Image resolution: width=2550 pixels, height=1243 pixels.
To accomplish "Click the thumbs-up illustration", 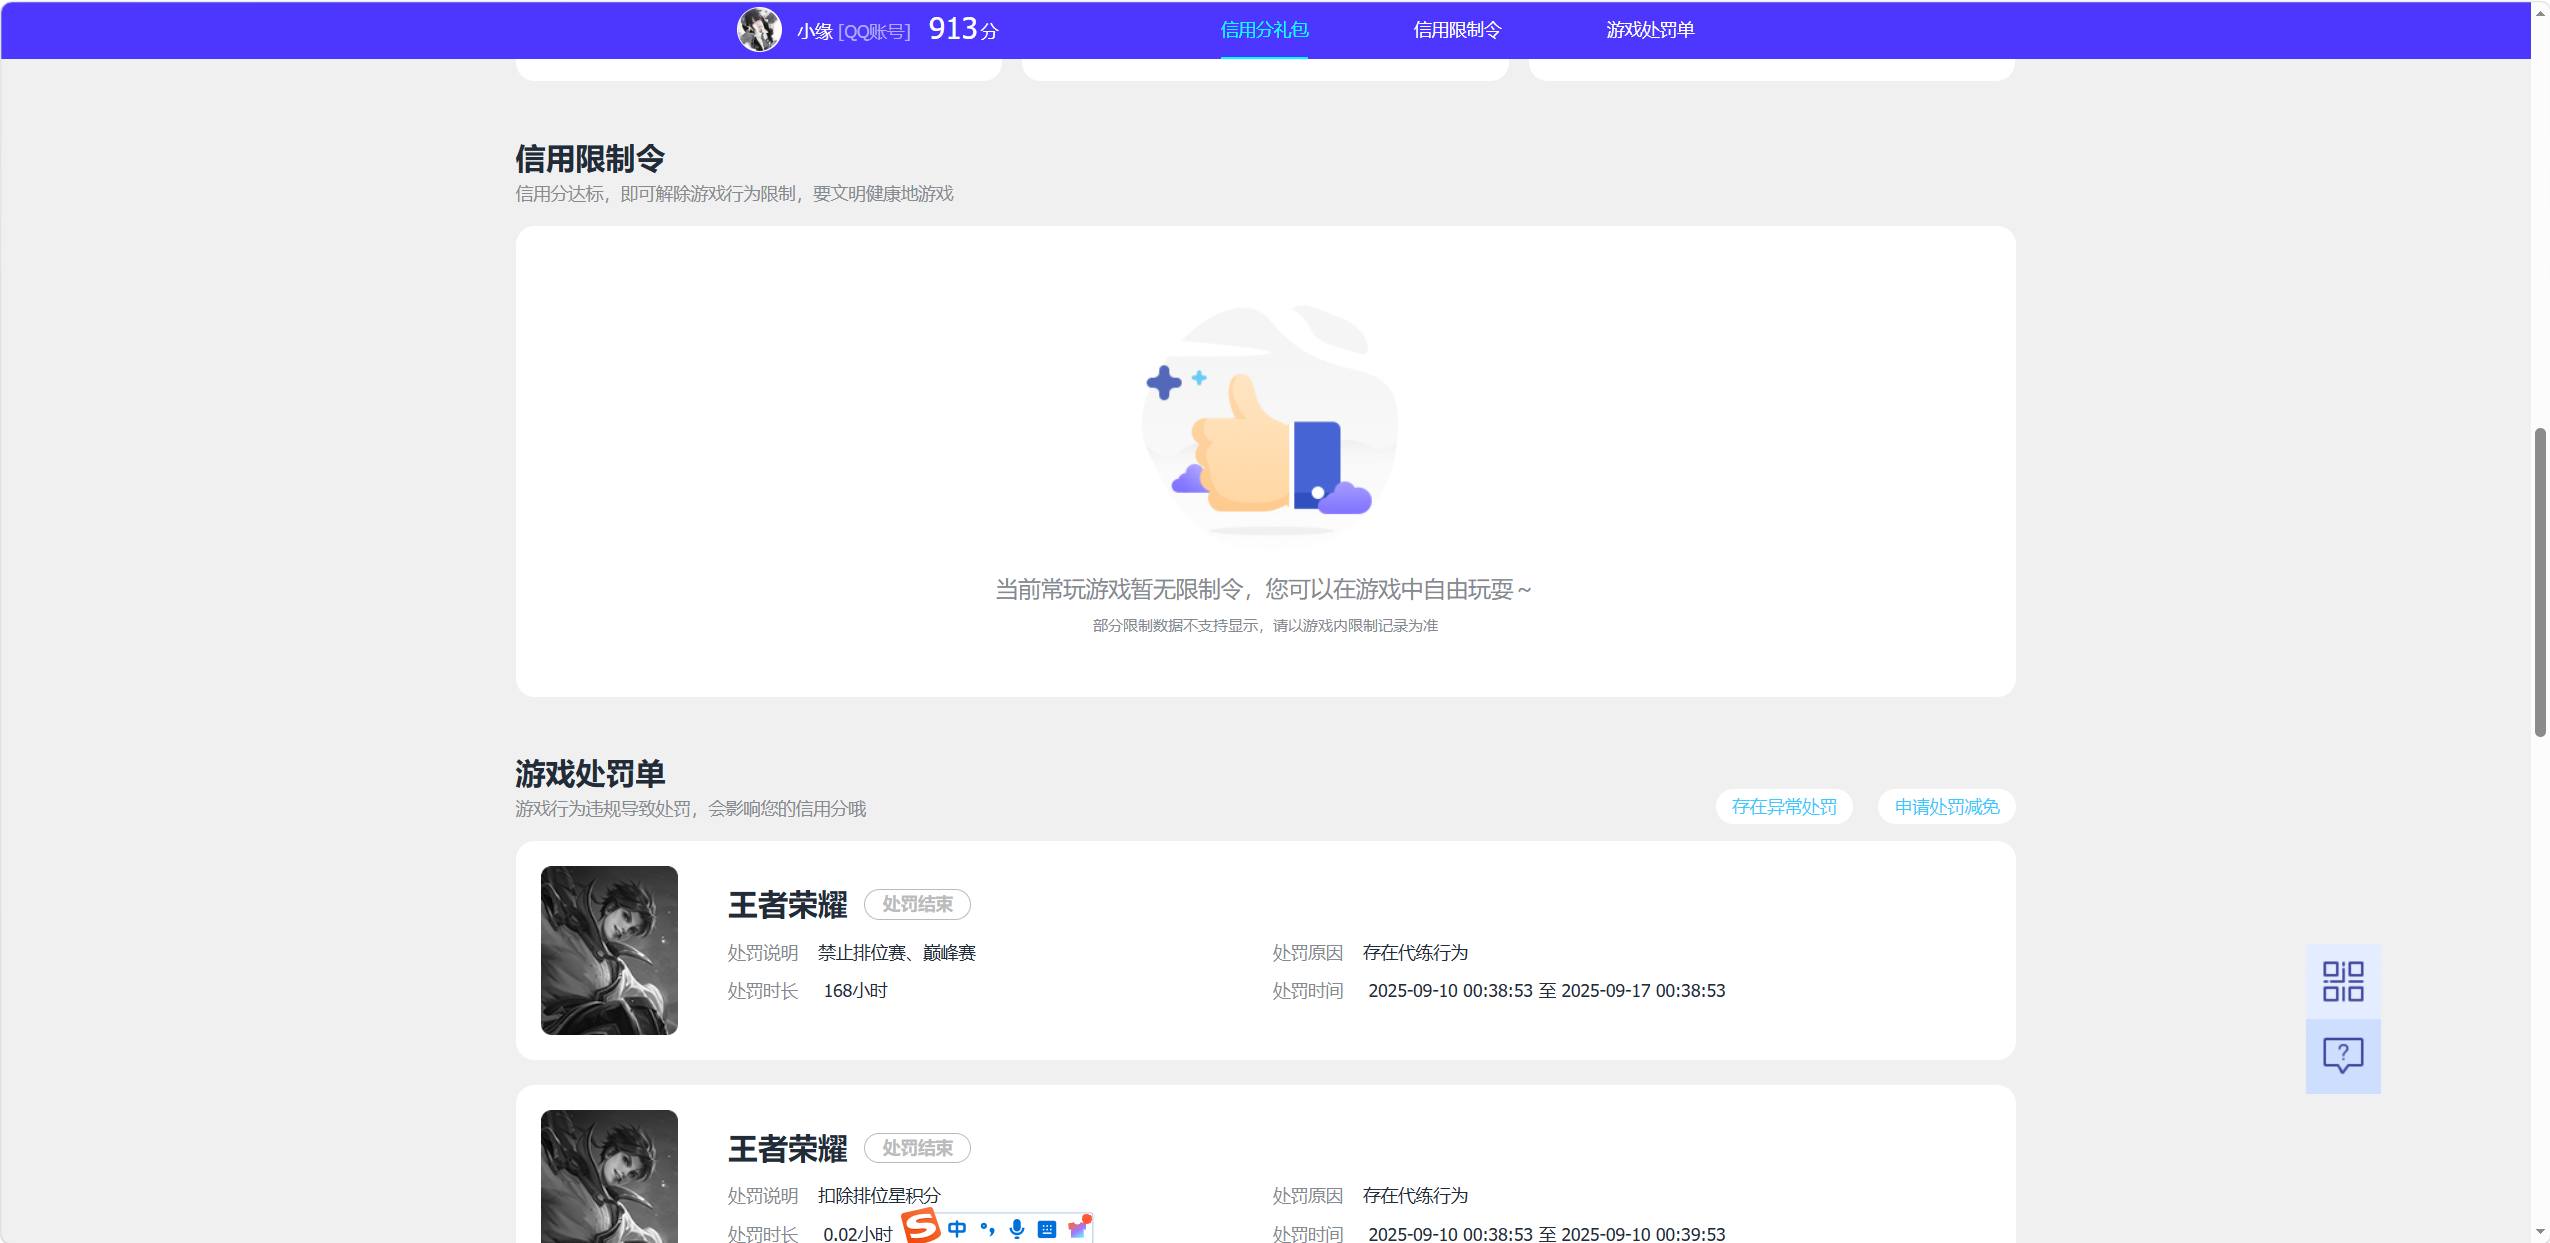I will (x=1268, y=425).
